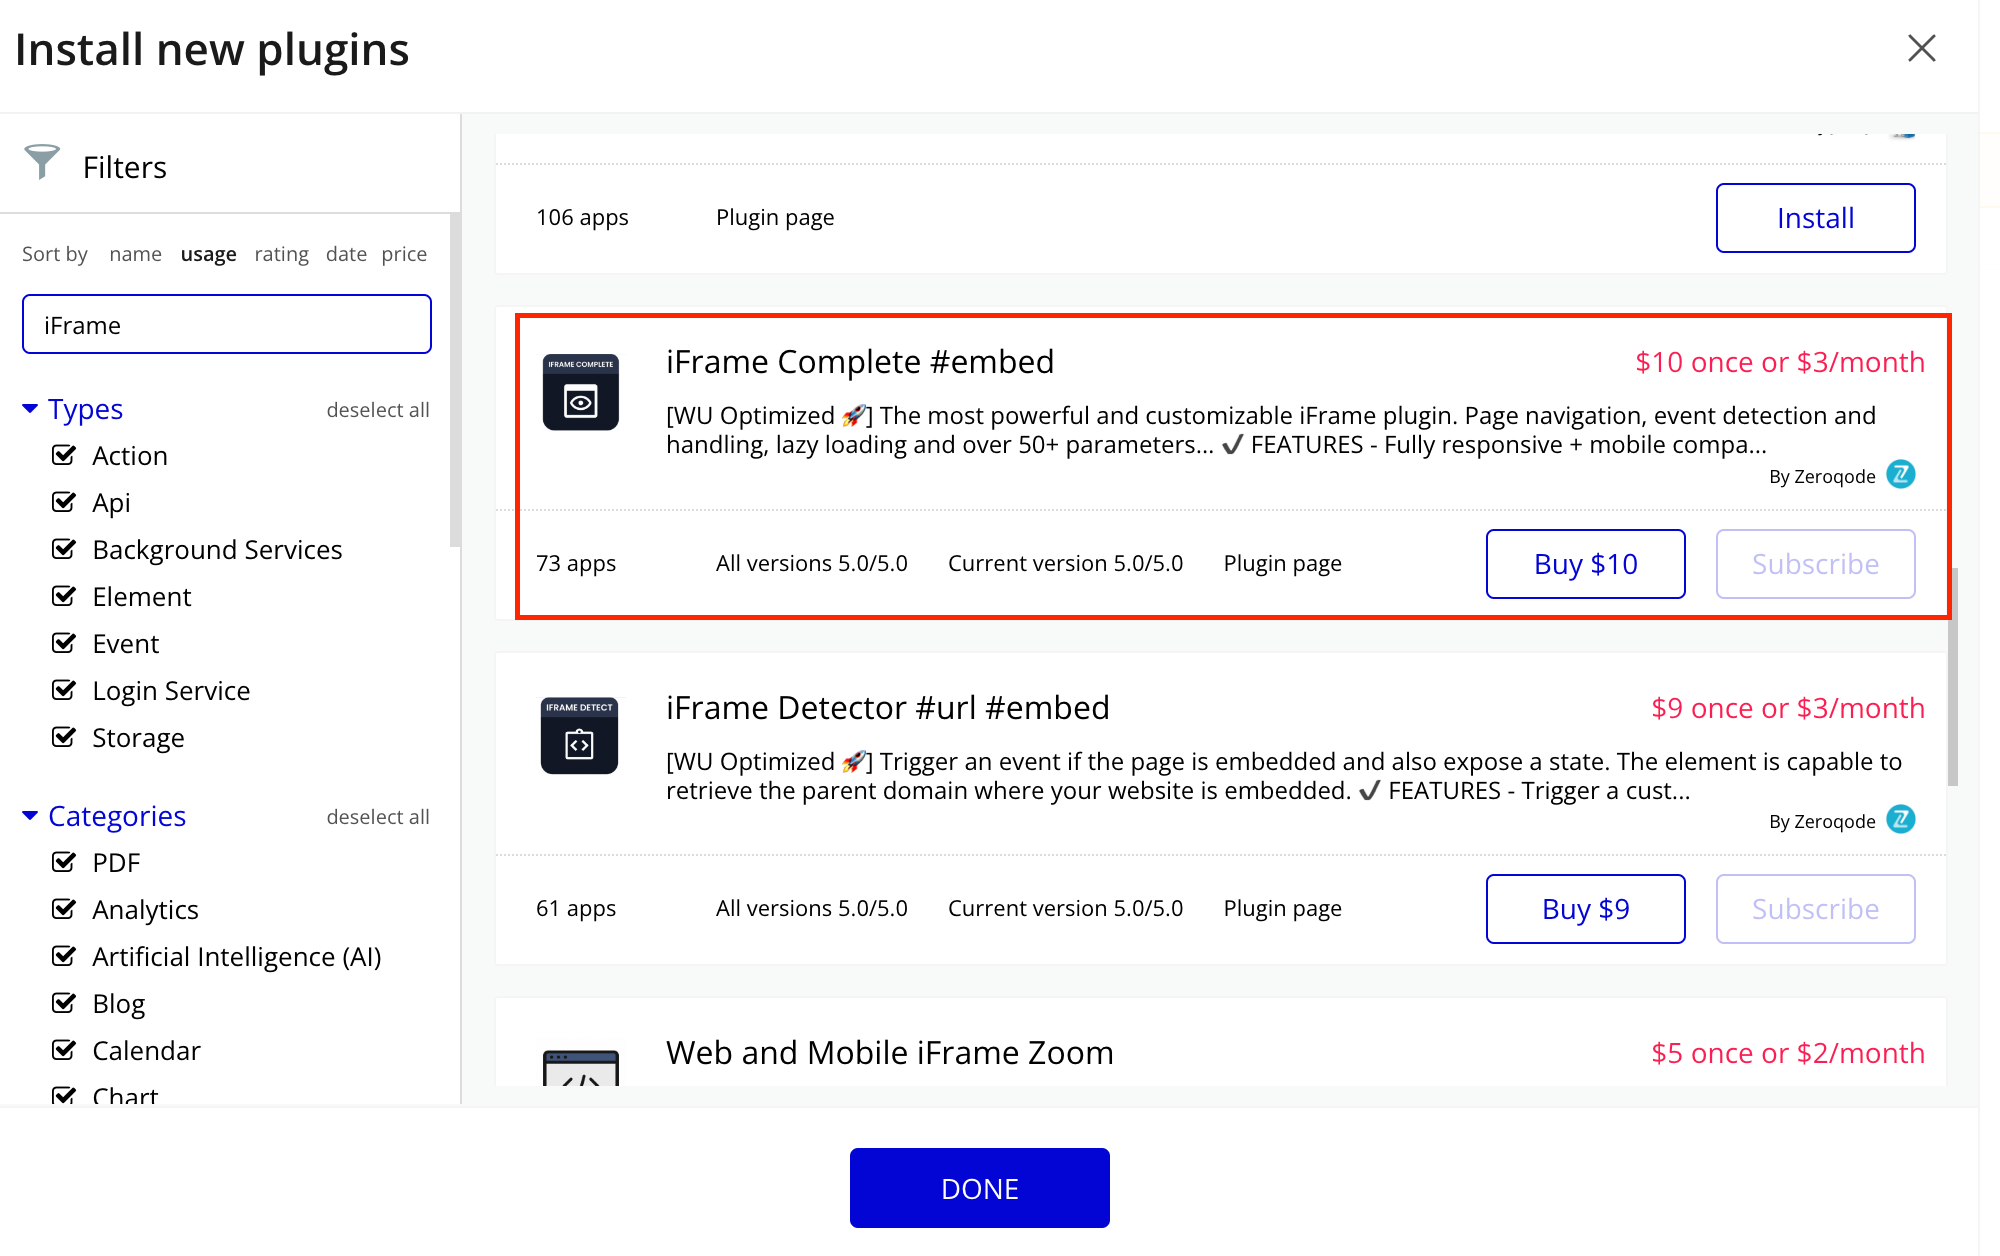Click Subscribe button for iFrame Detector

click(1816, 907)
